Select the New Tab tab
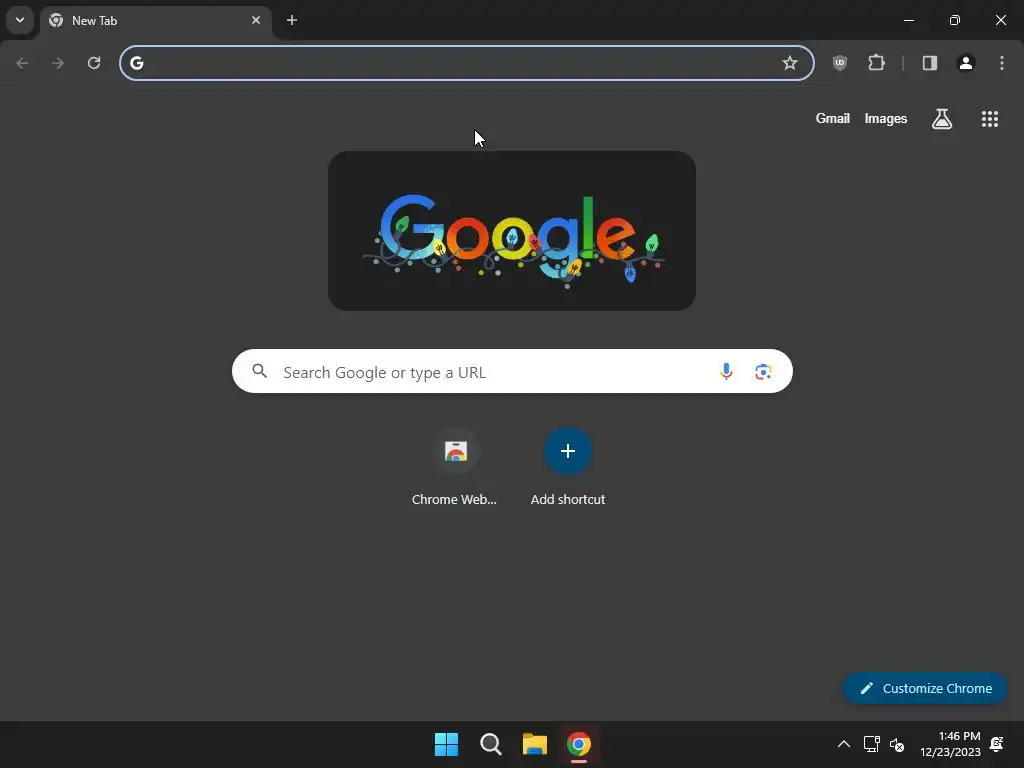The height and width of the screenshot is (768, 1024). (155, 21)
